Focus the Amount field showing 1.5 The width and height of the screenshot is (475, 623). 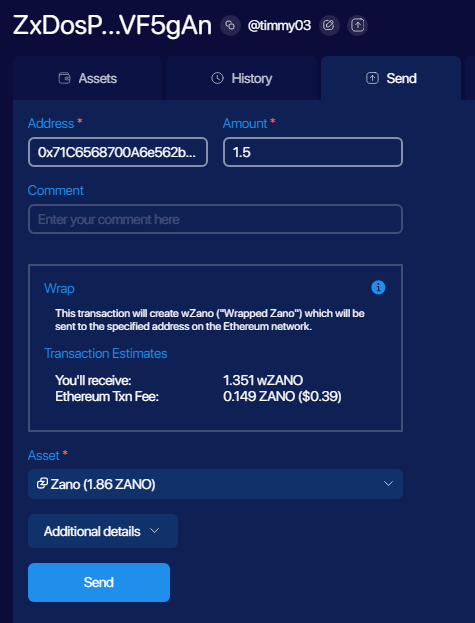point(313,152)
